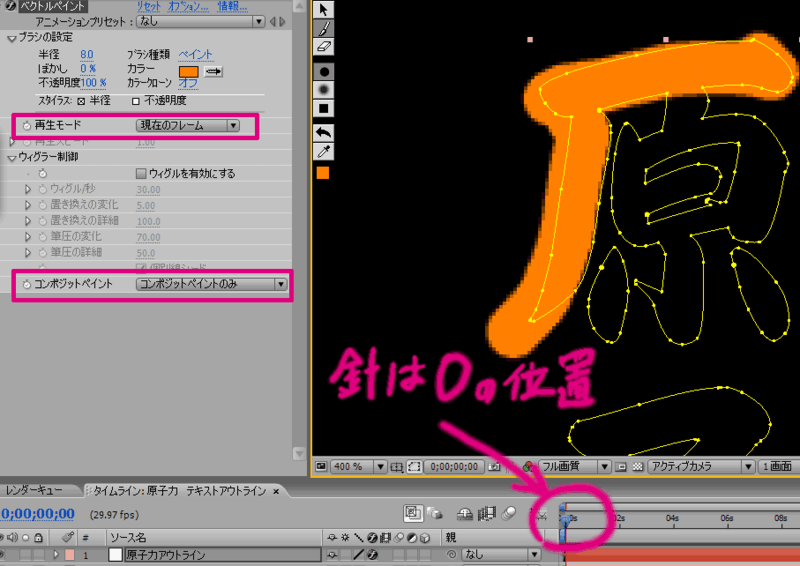Open the 1 画面 view layout selector
800x566 pixels.
point(779,466)
